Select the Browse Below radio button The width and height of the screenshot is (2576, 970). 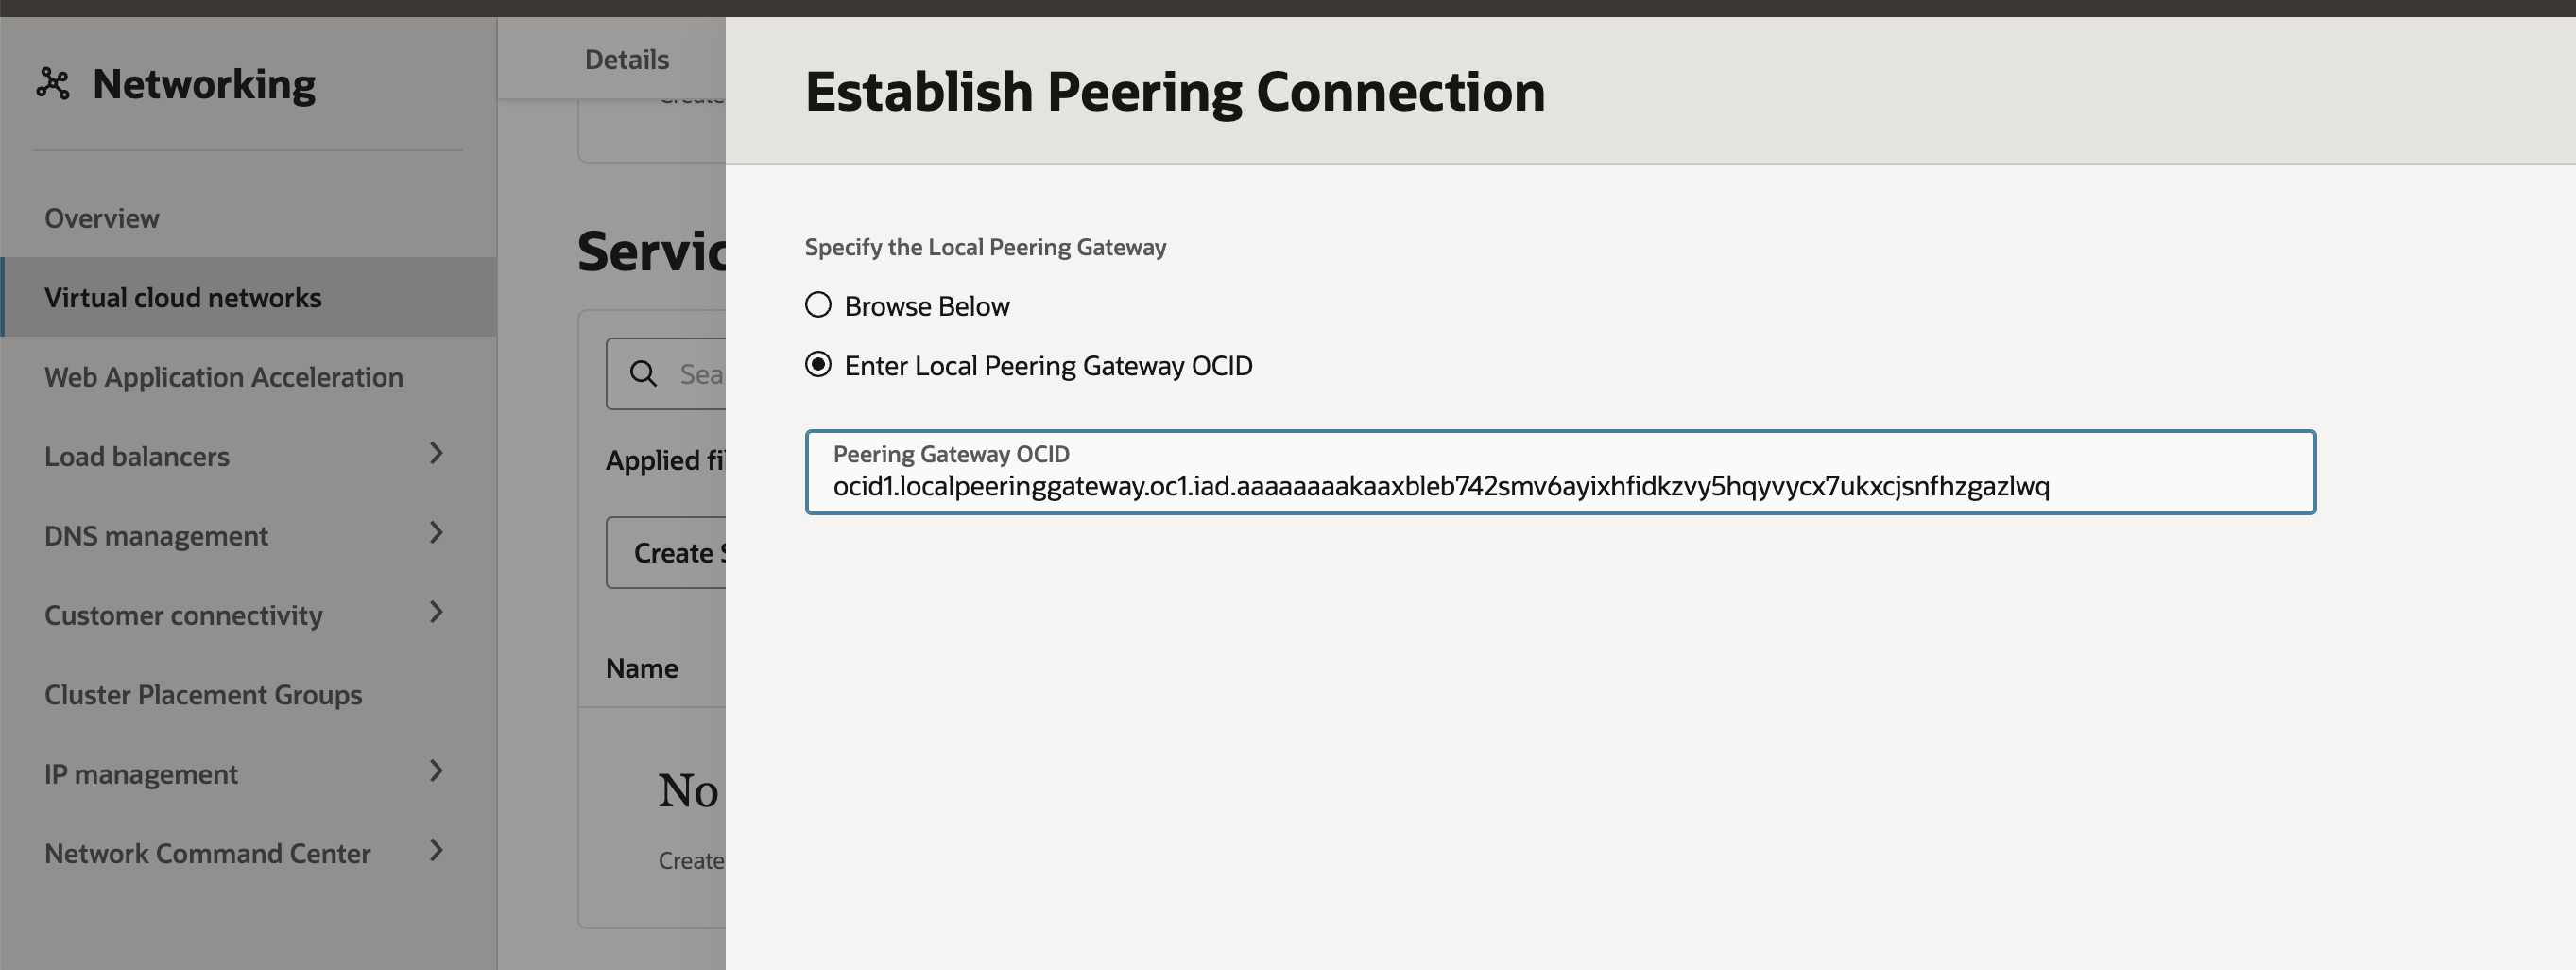tap(818, 305)
